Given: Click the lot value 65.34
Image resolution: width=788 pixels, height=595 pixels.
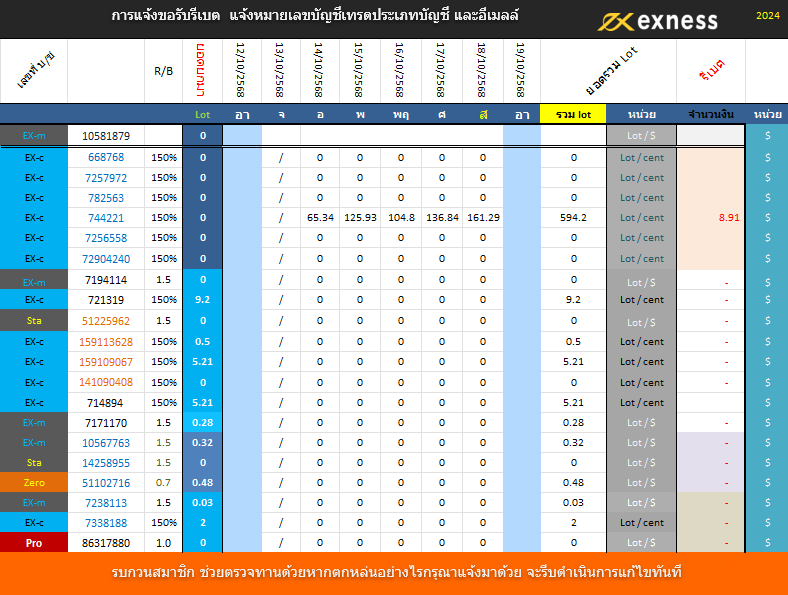Looking at the screenshot, I should pyautogui.click(x=319, y=217).
